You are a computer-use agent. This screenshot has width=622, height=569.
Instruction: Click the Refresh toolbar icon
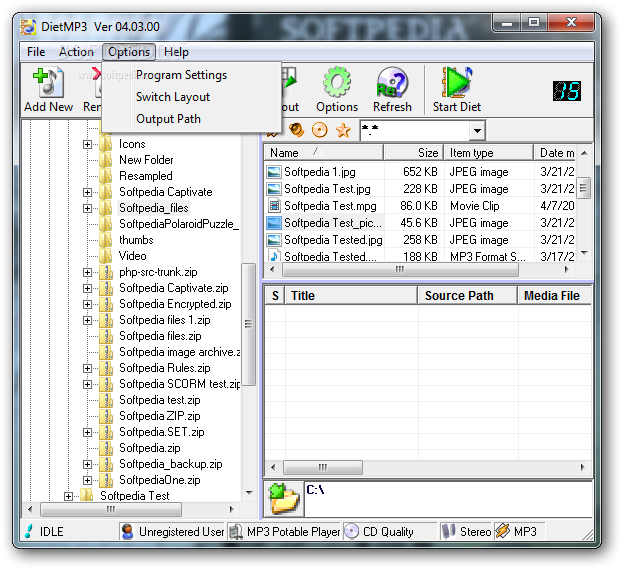(x=392, y=82)
